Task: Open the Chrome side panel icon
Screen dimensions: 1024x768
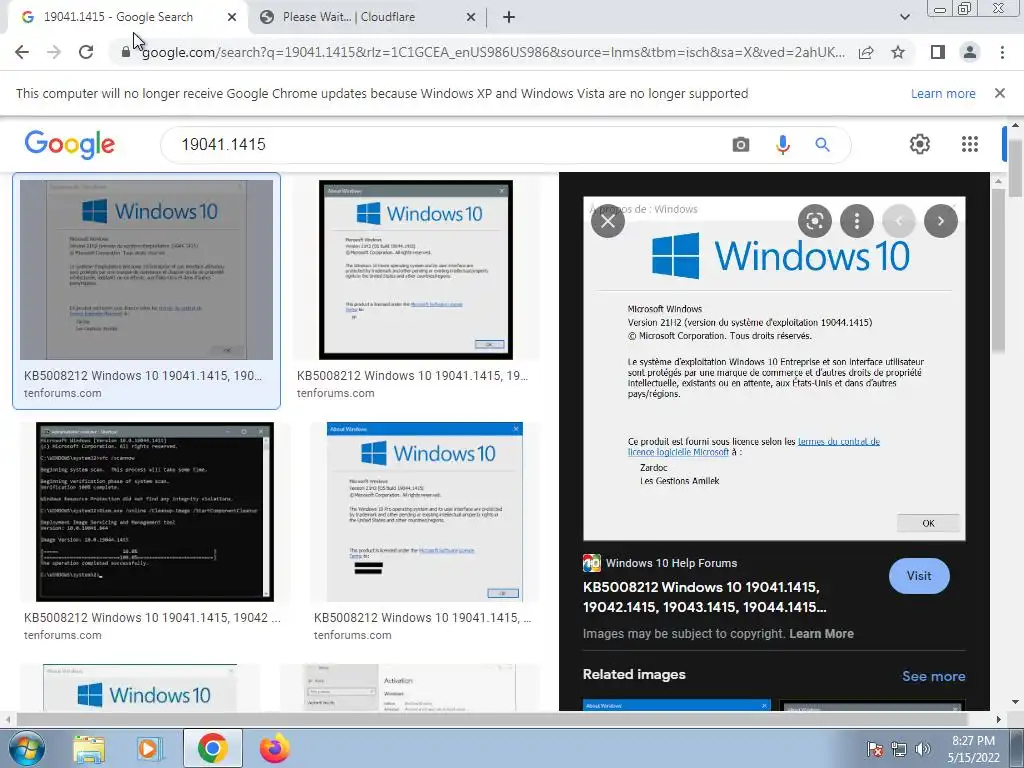Action: click(x=938, y=52)
